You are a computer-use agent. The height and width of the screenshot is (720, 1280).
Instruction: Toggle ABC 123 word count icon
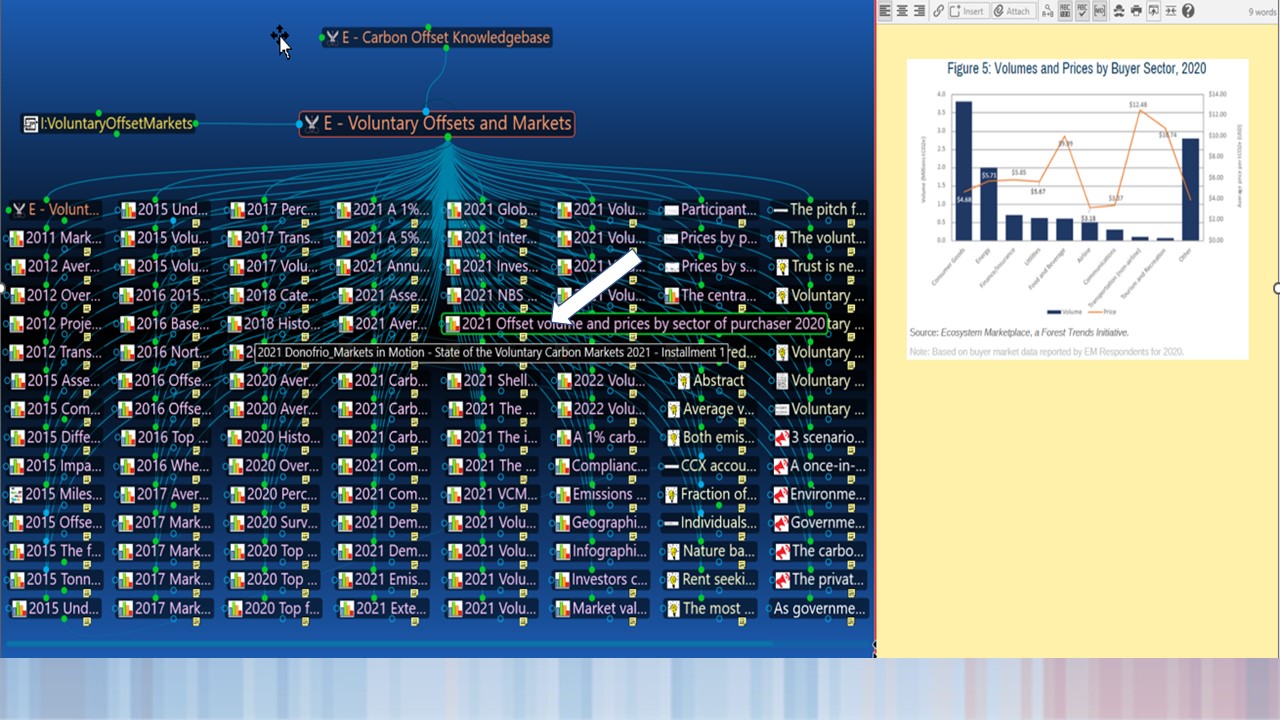point(1065,11)
